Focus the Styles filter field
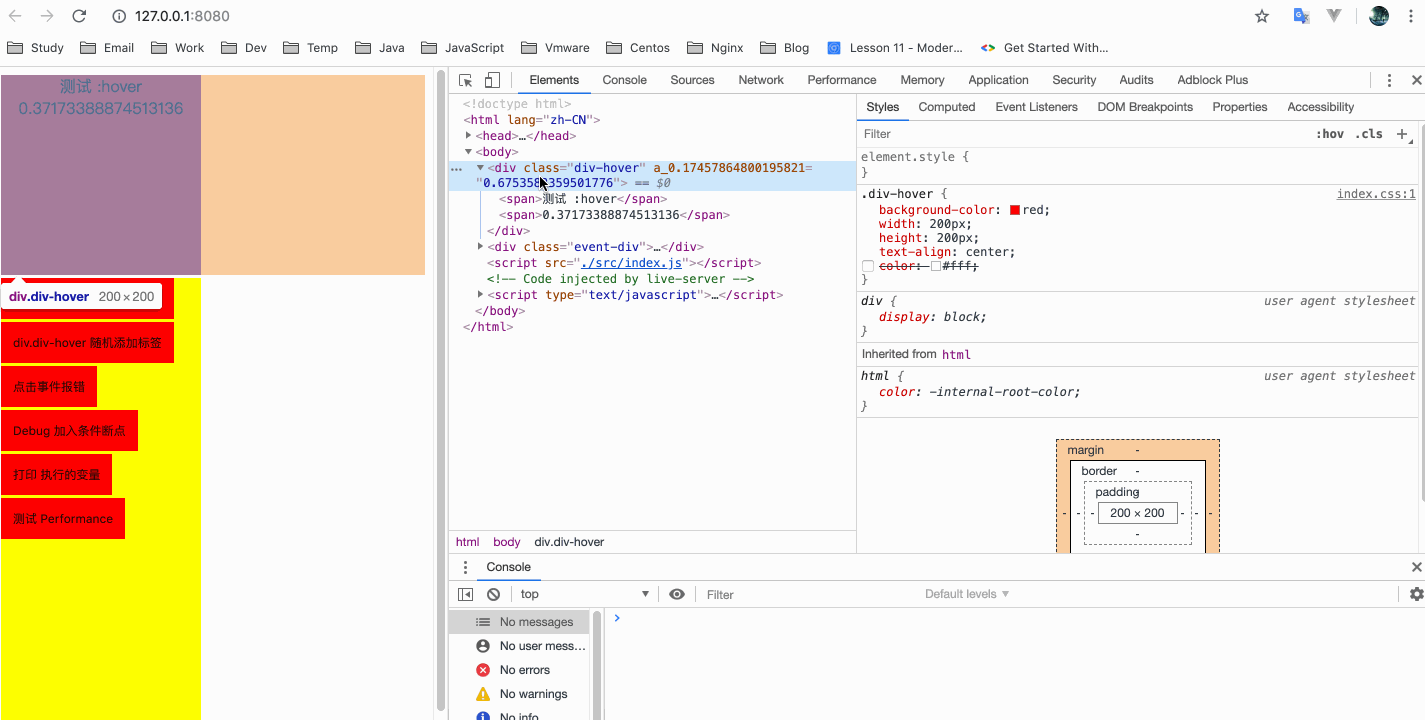This screenshot has height=720, width=1425. point(1083,134)
